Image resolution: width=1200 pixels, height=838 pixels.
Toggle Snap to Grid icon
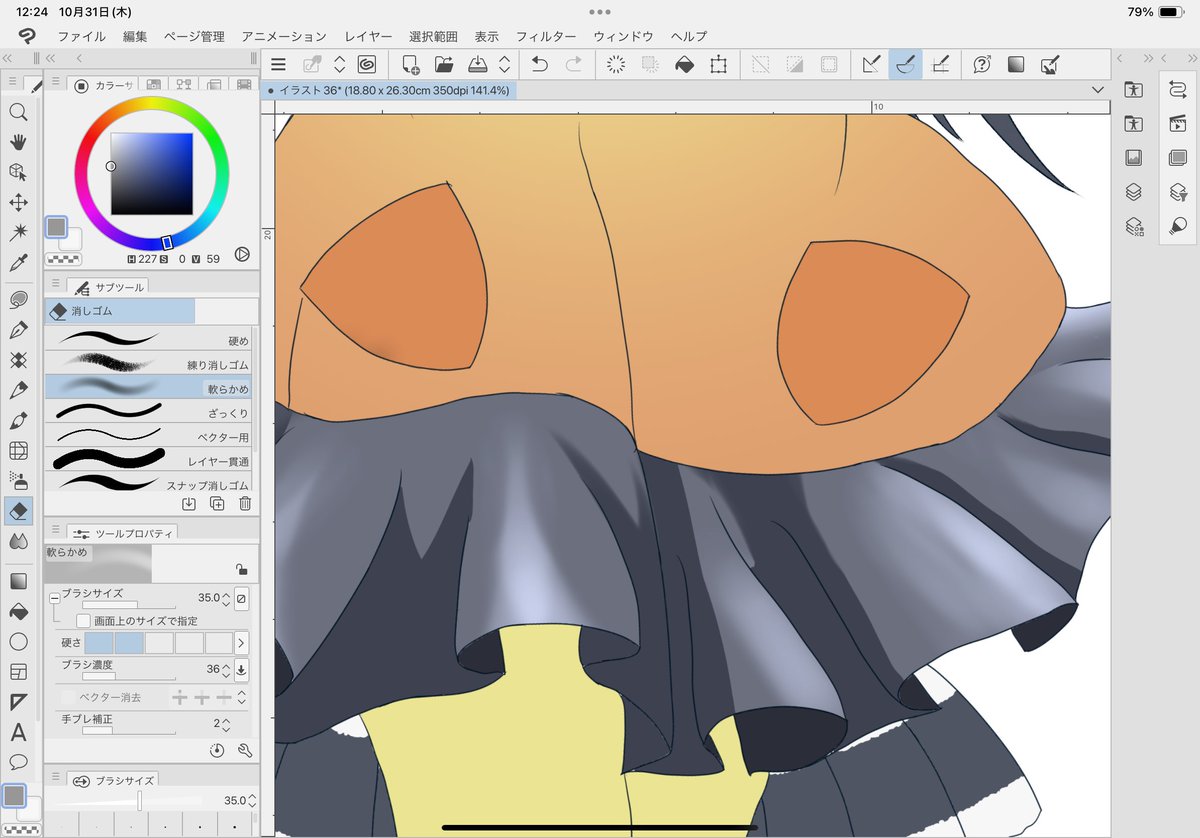pyautogui.click(x=940, y=64)
